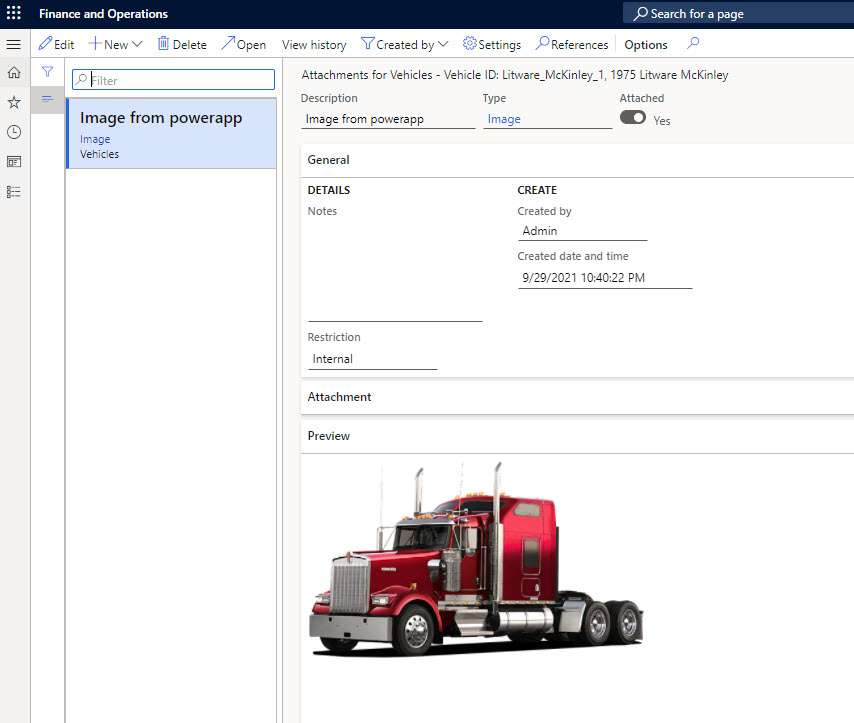Expand the Created by filter dropdown
Viewport: 854px width, 723px height.
pos(405,45)
